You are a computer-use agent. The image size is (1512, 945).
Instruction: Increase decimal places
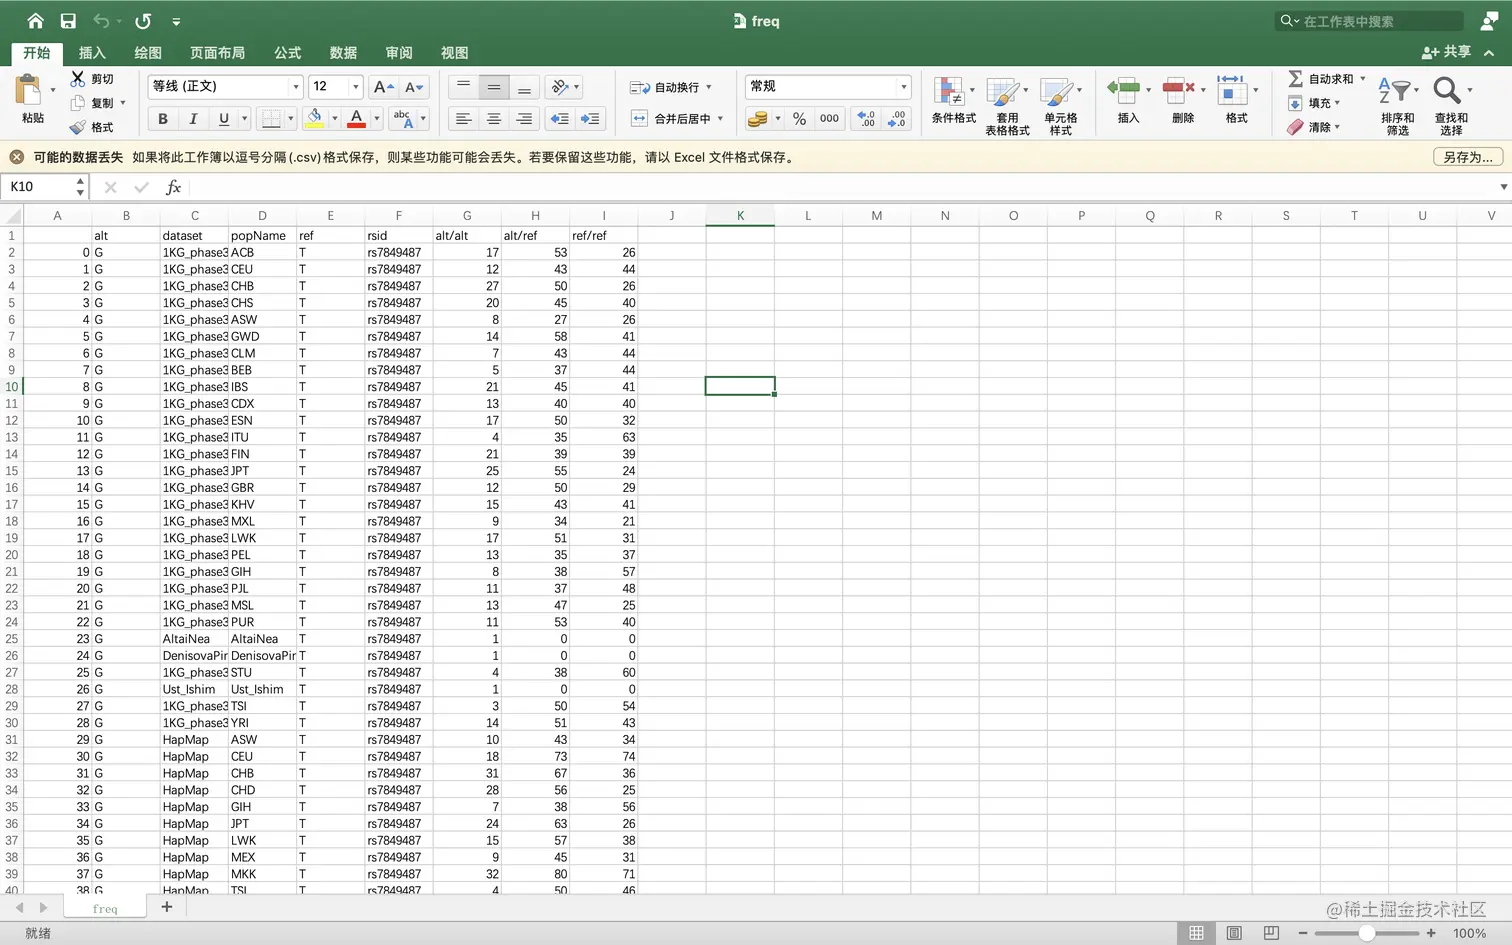pyautogui.click(x=867, y=119)
